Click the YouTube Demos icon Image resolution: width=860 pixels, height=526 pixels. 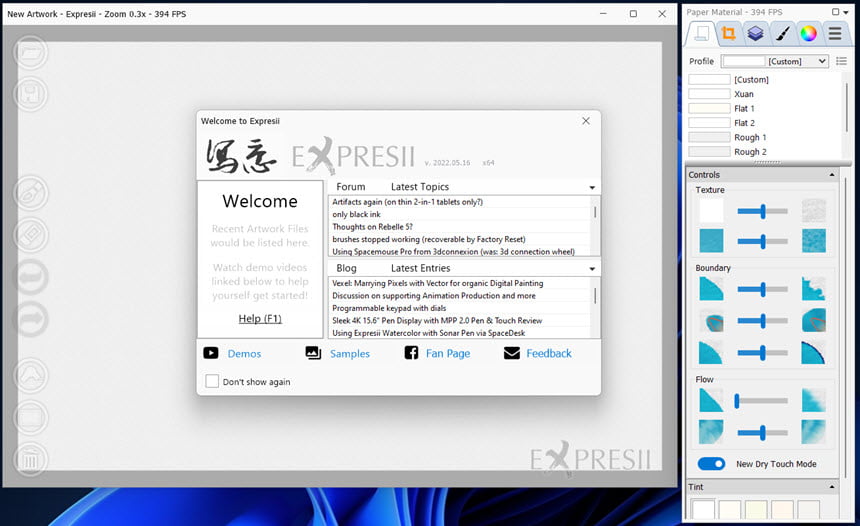coord(211,353)
